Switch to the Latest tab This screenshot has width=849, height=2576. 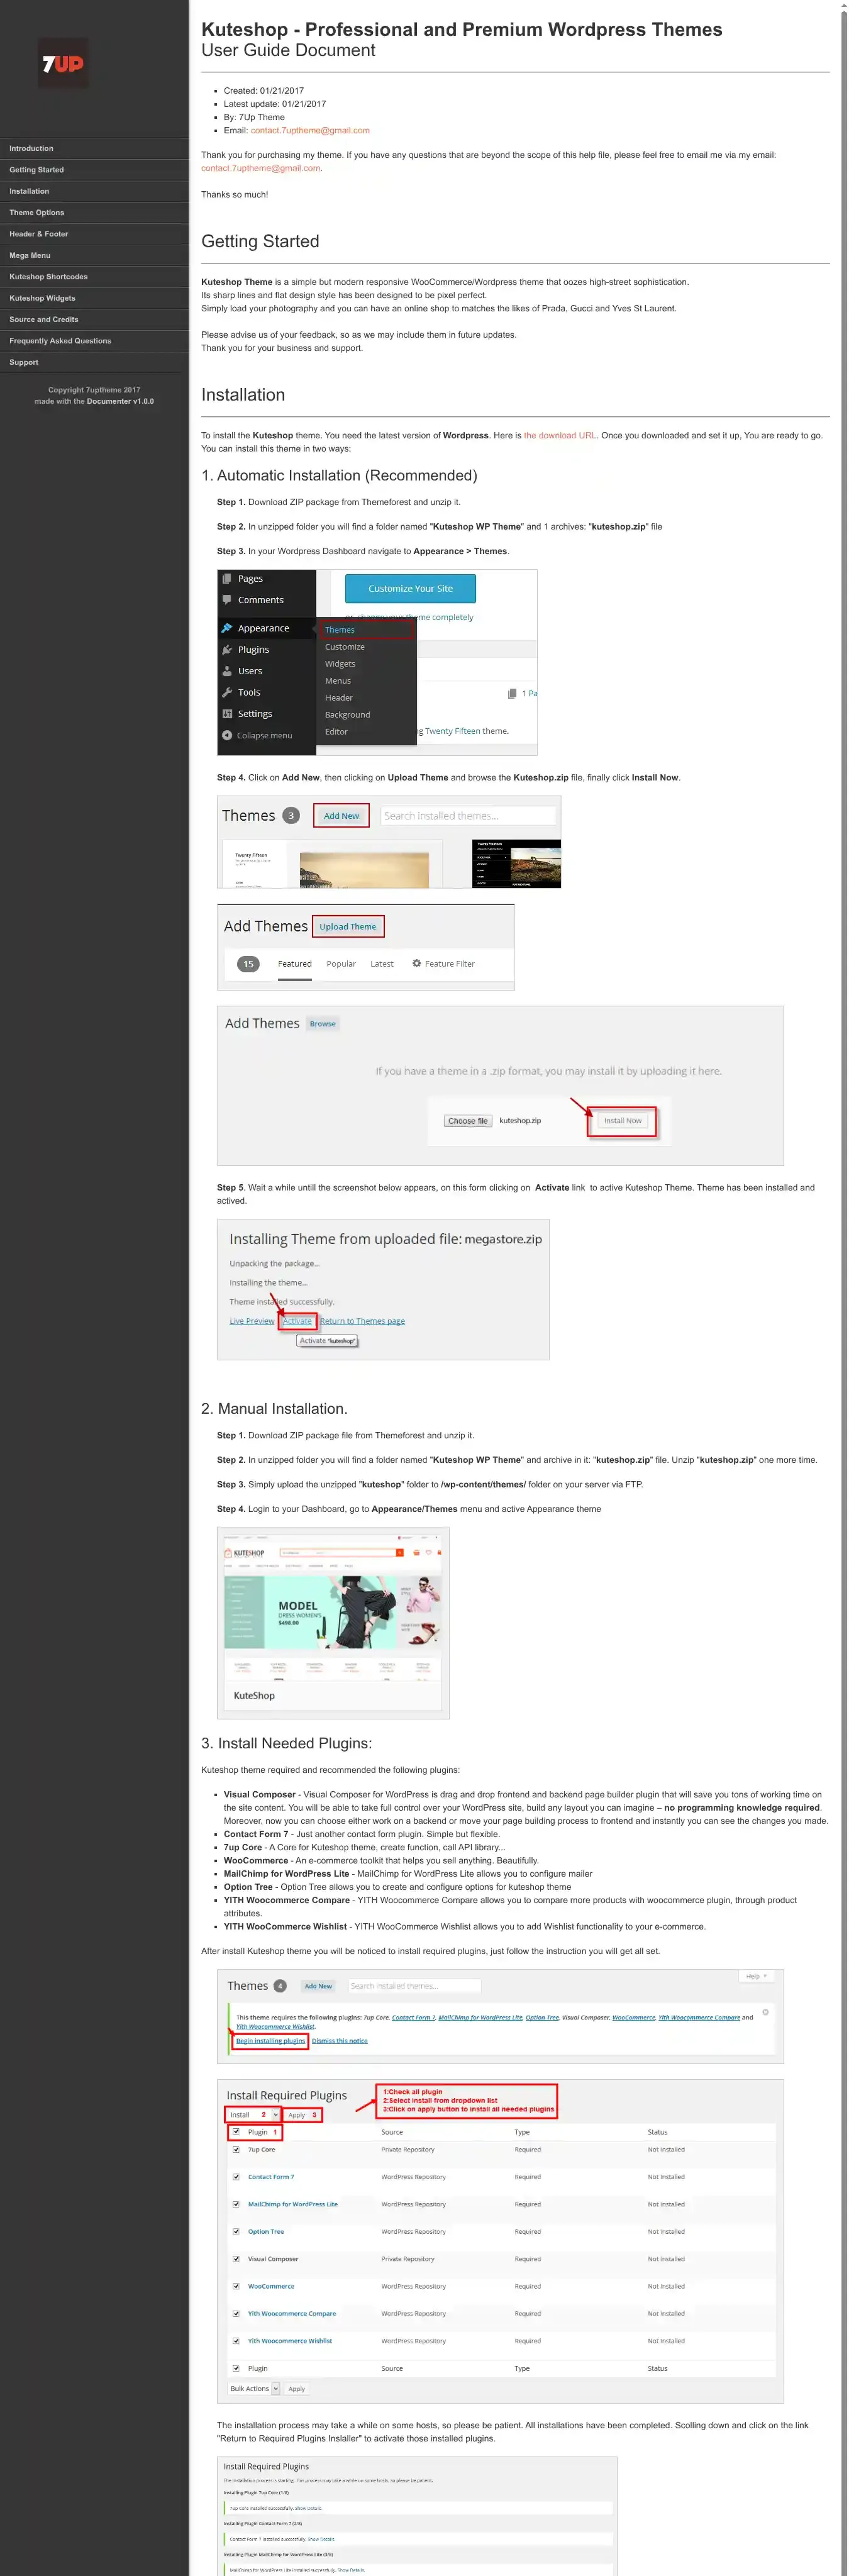coord(382,964)
